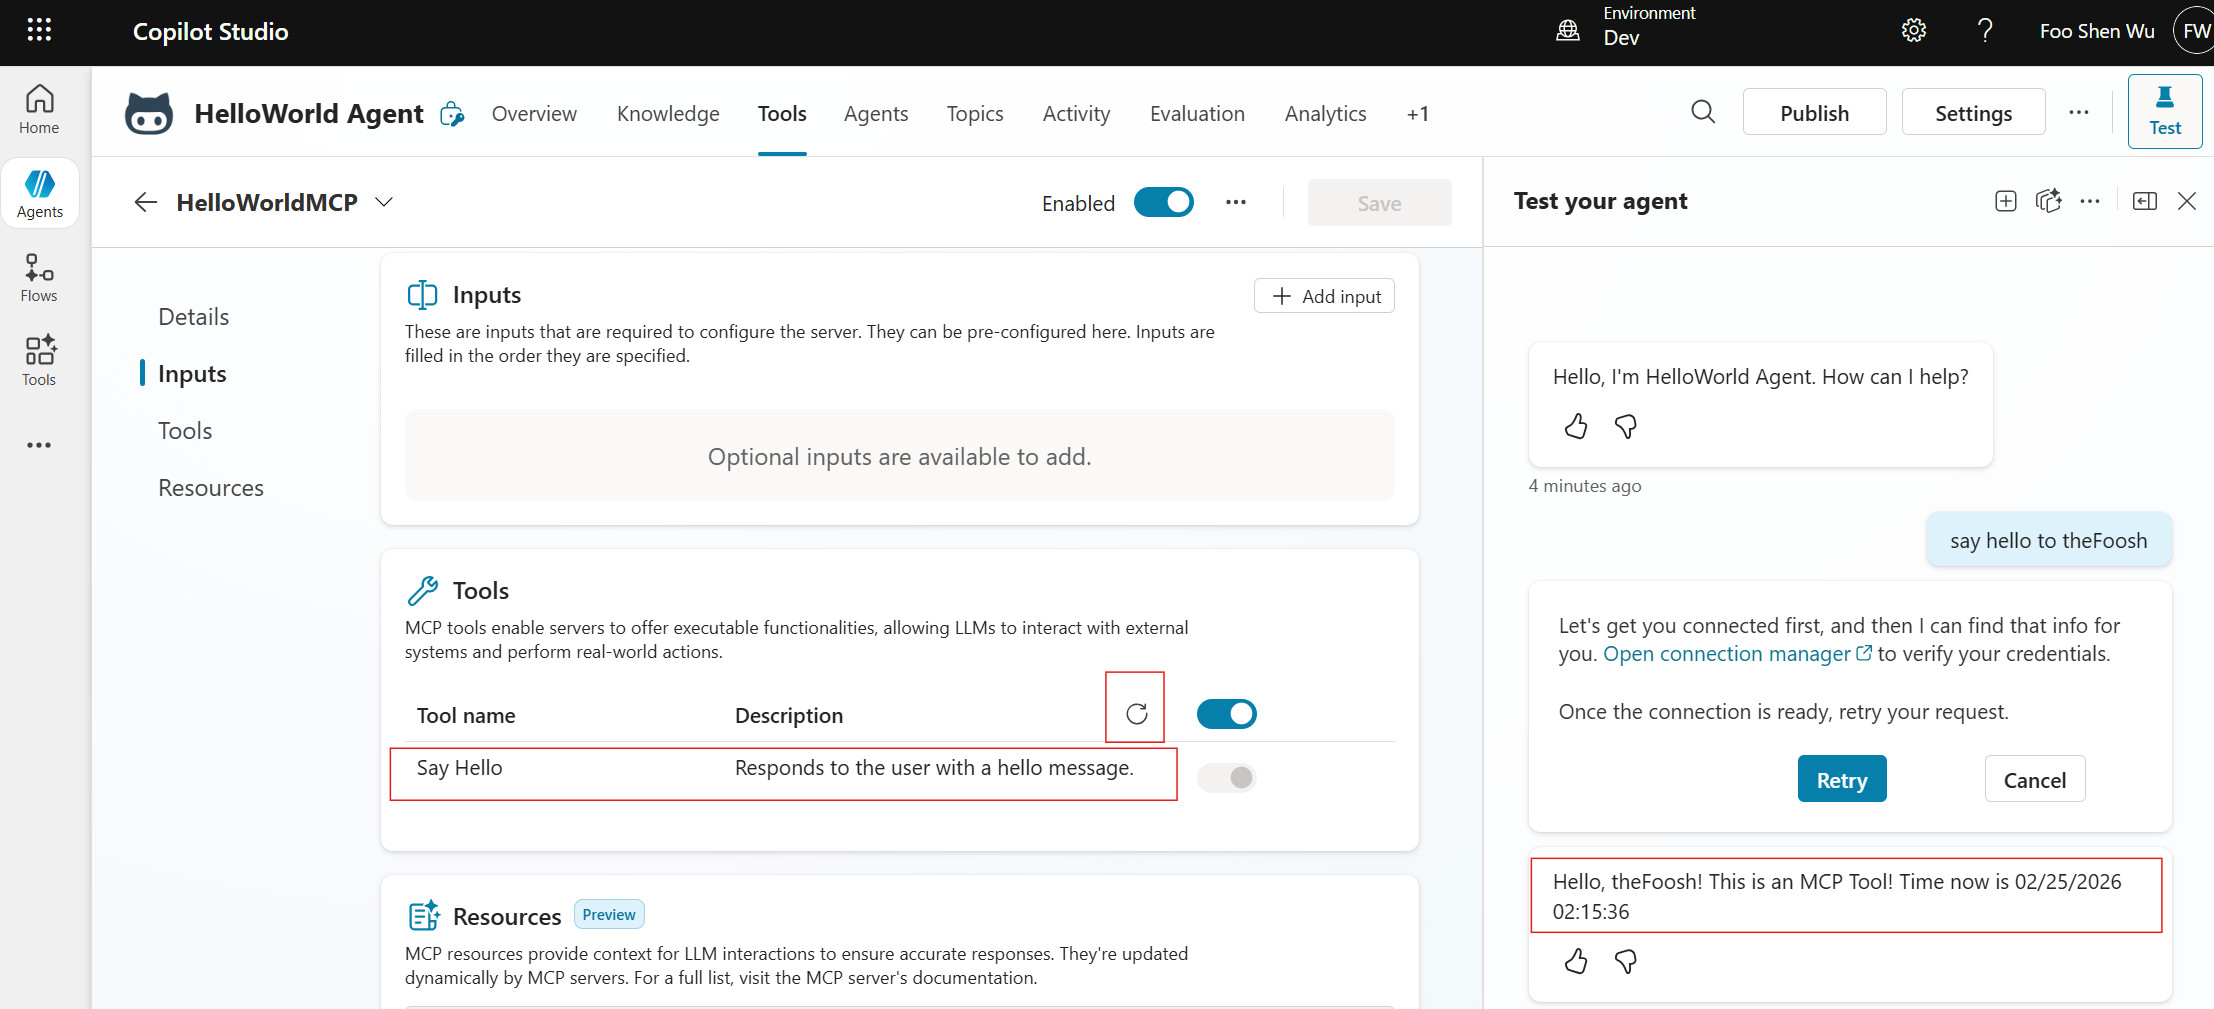This screenshot has height=1009, width=2214.
Task: Open more options in the test panel header
Action: click(2090, 201)
